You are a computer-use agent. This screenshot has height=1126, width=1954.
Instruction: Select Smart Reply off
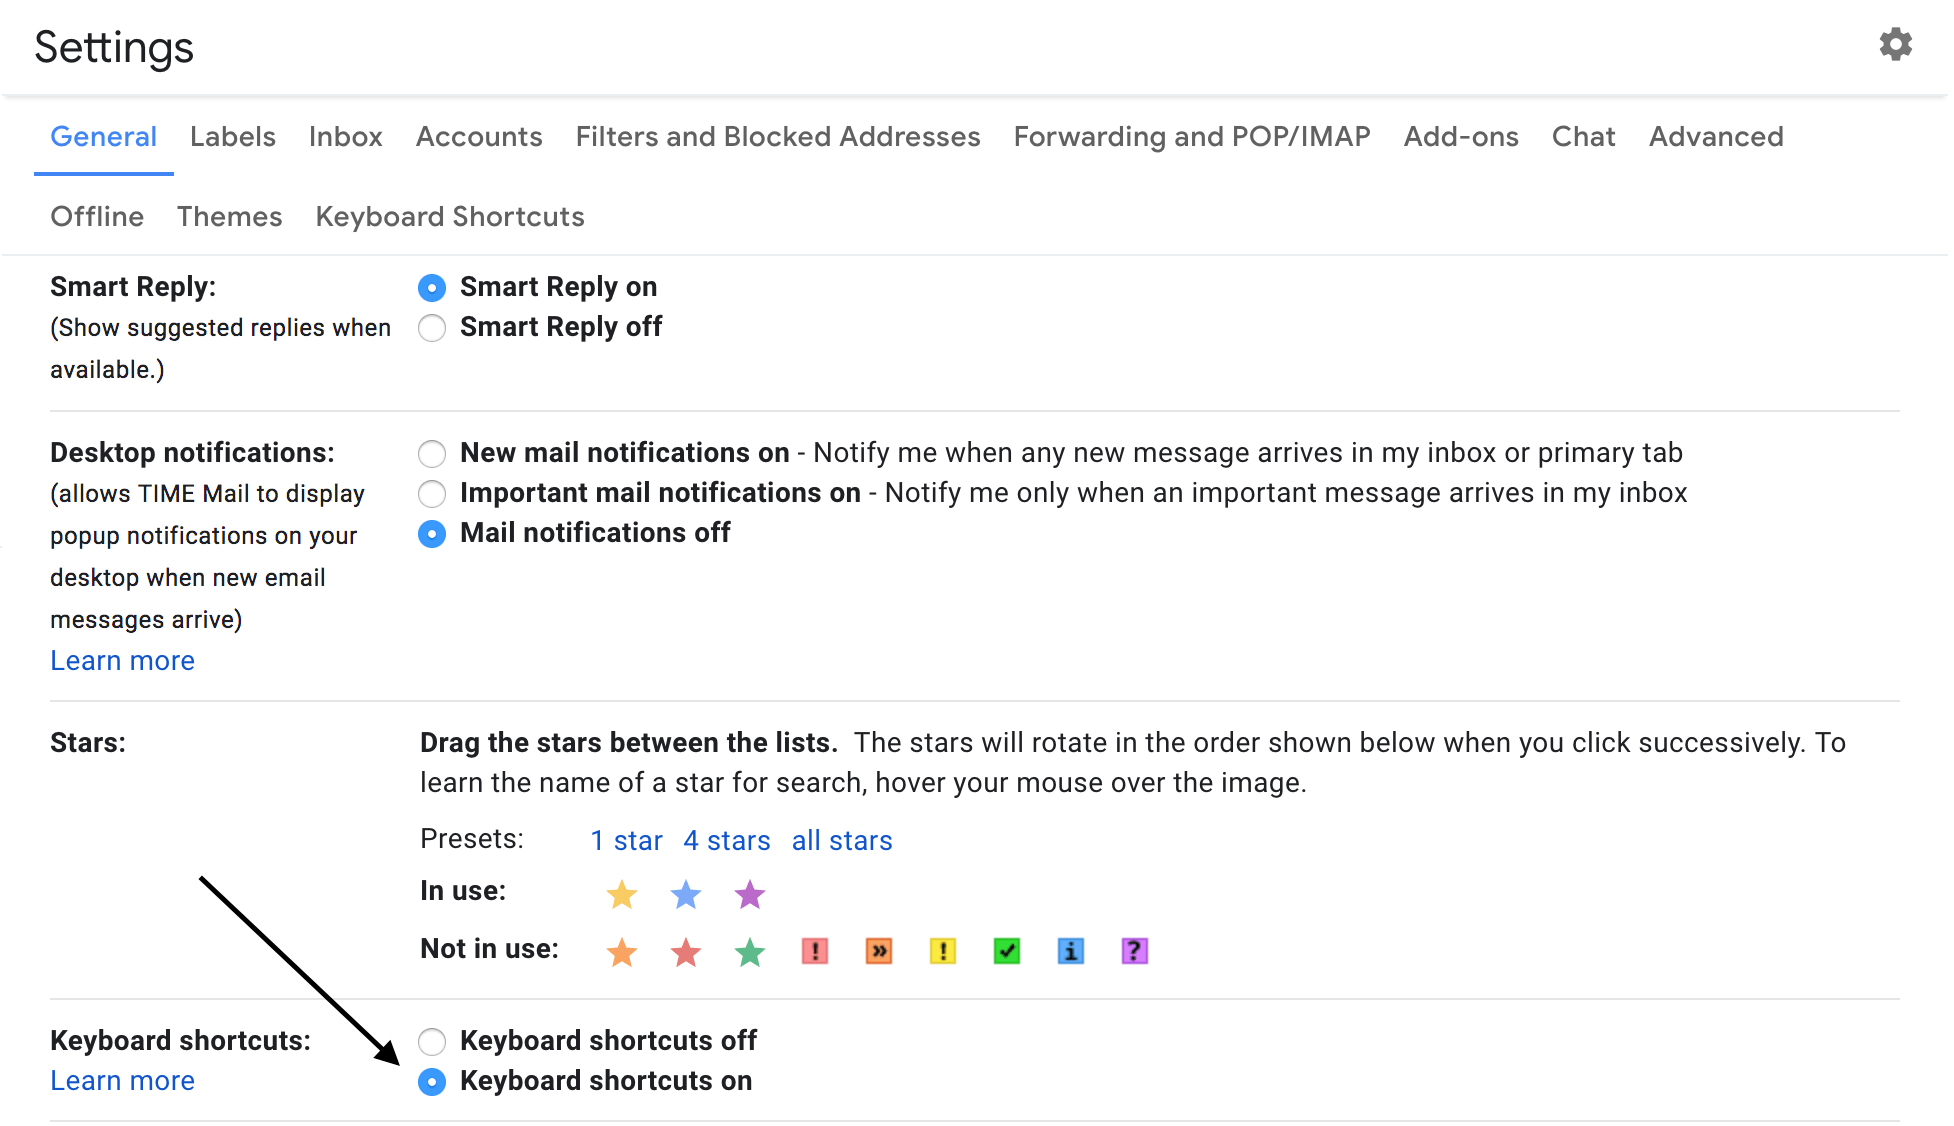pyautogui.click(x=432, y=328)
